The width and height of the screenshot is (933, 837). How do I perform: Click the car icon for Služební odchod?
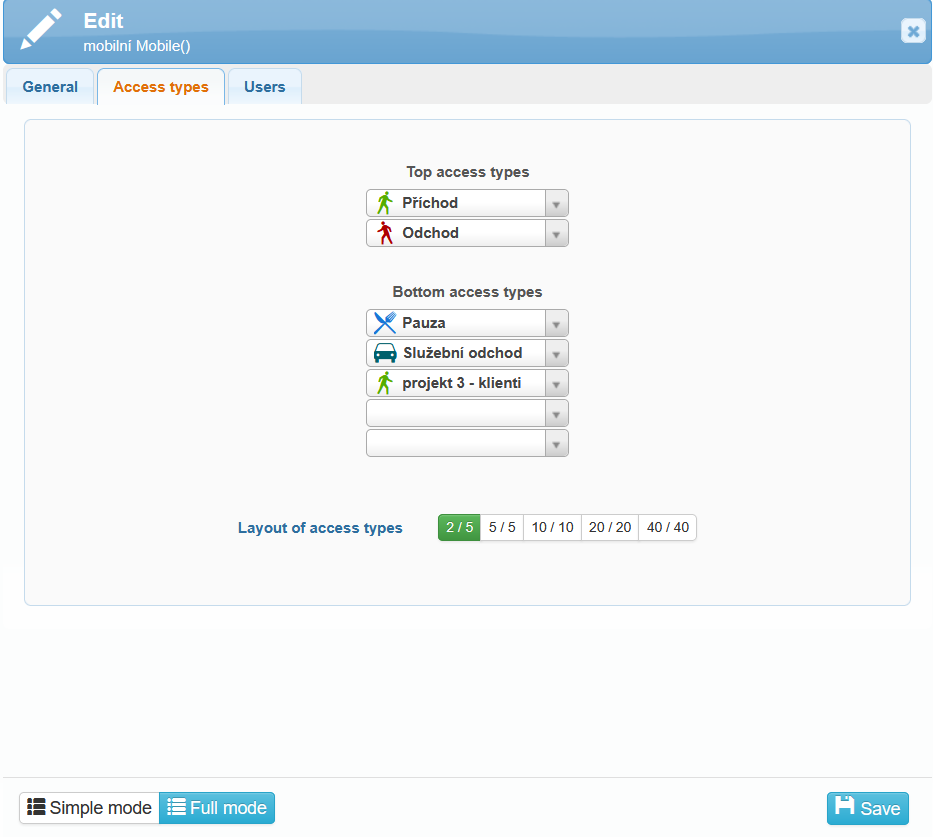click(x=384, y=353)
